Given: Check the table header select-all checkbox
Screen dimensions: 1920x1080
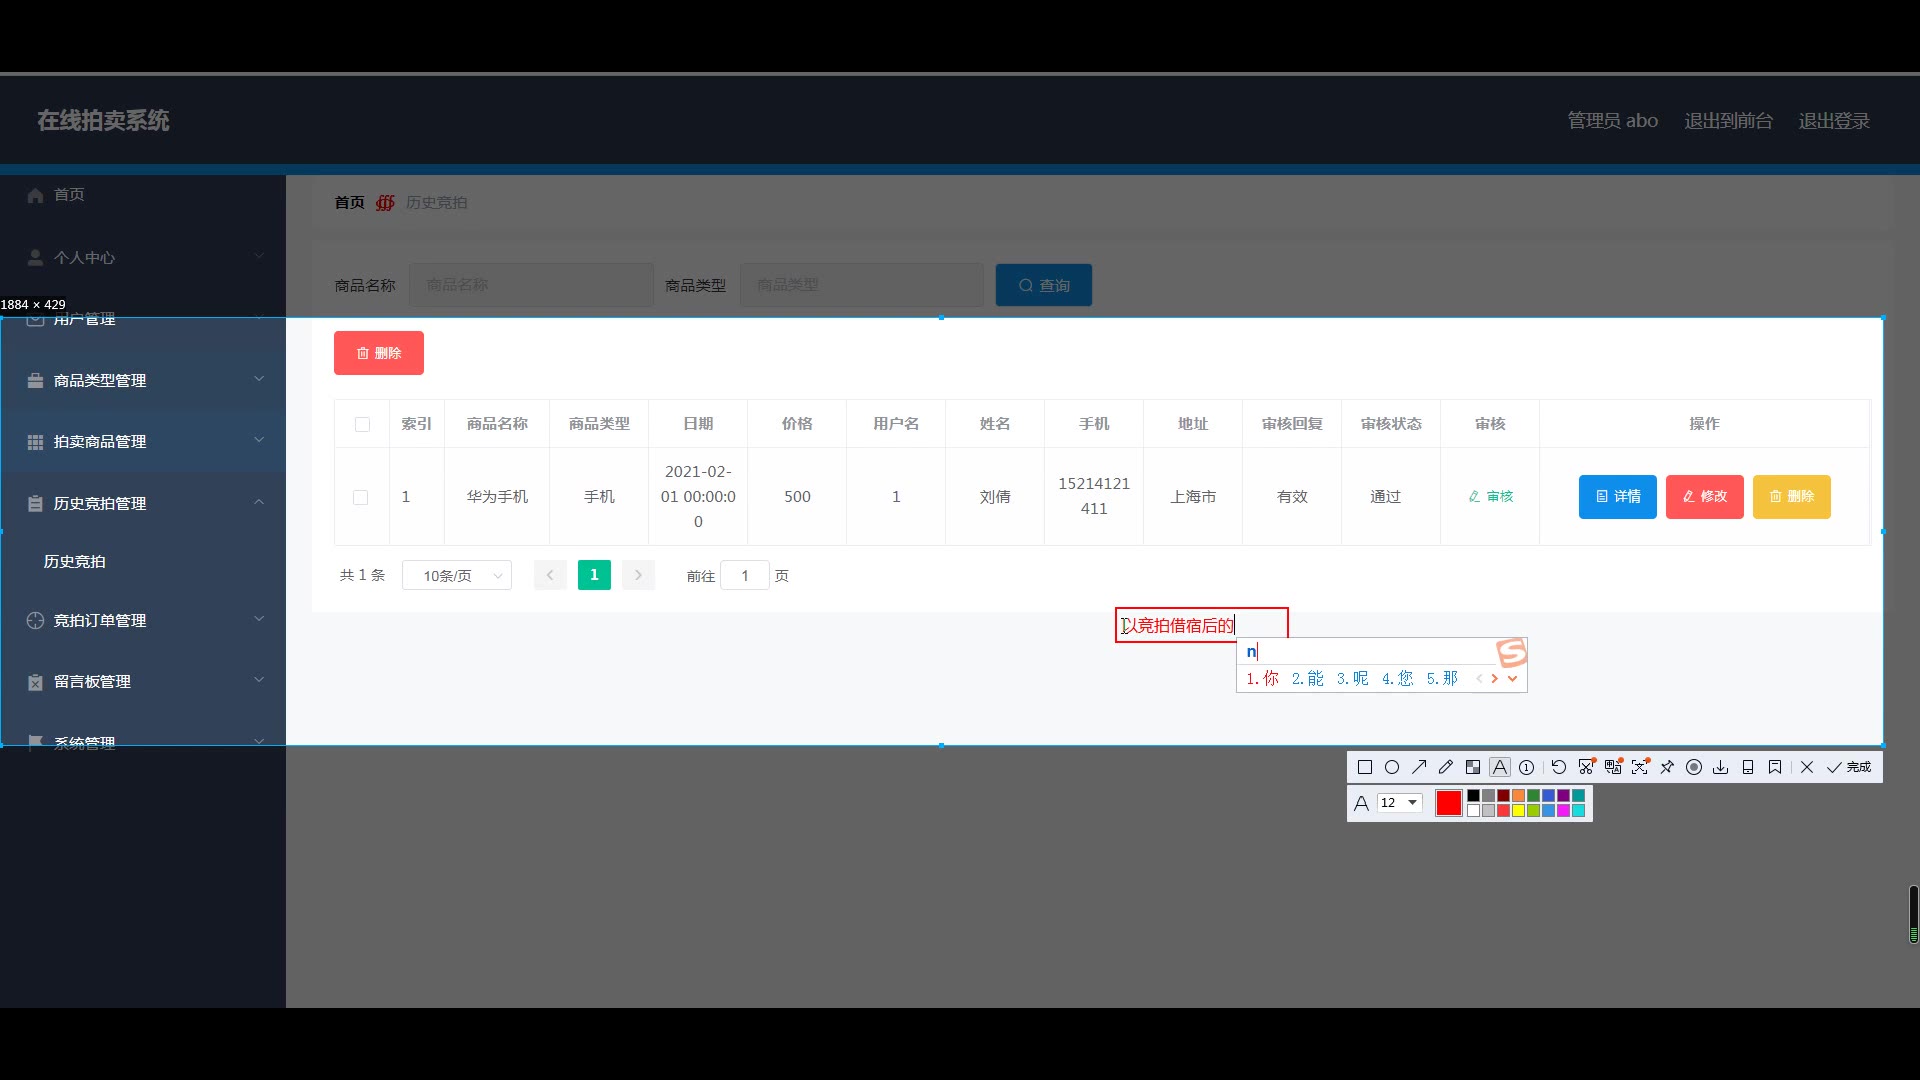Looking at the screenshot, I should pos(362,424).
